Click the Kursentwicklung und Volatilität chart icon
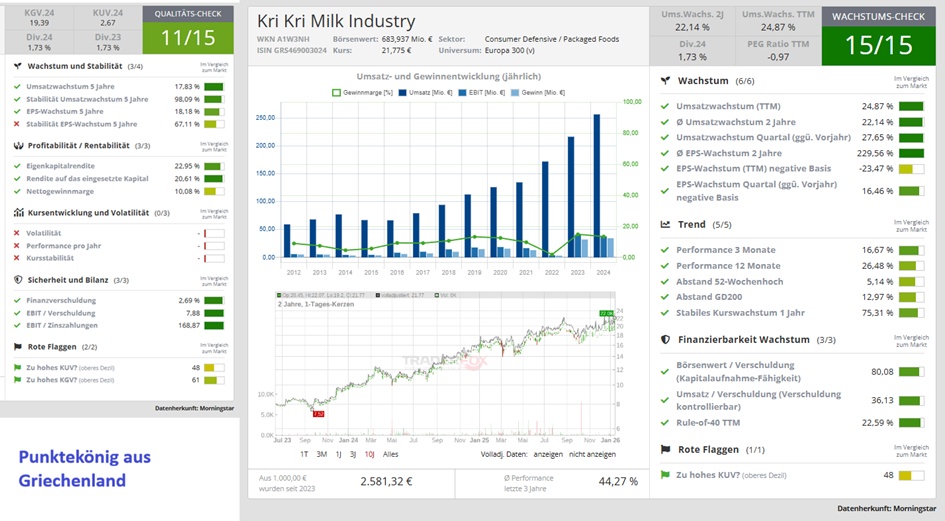 (18, 212)
